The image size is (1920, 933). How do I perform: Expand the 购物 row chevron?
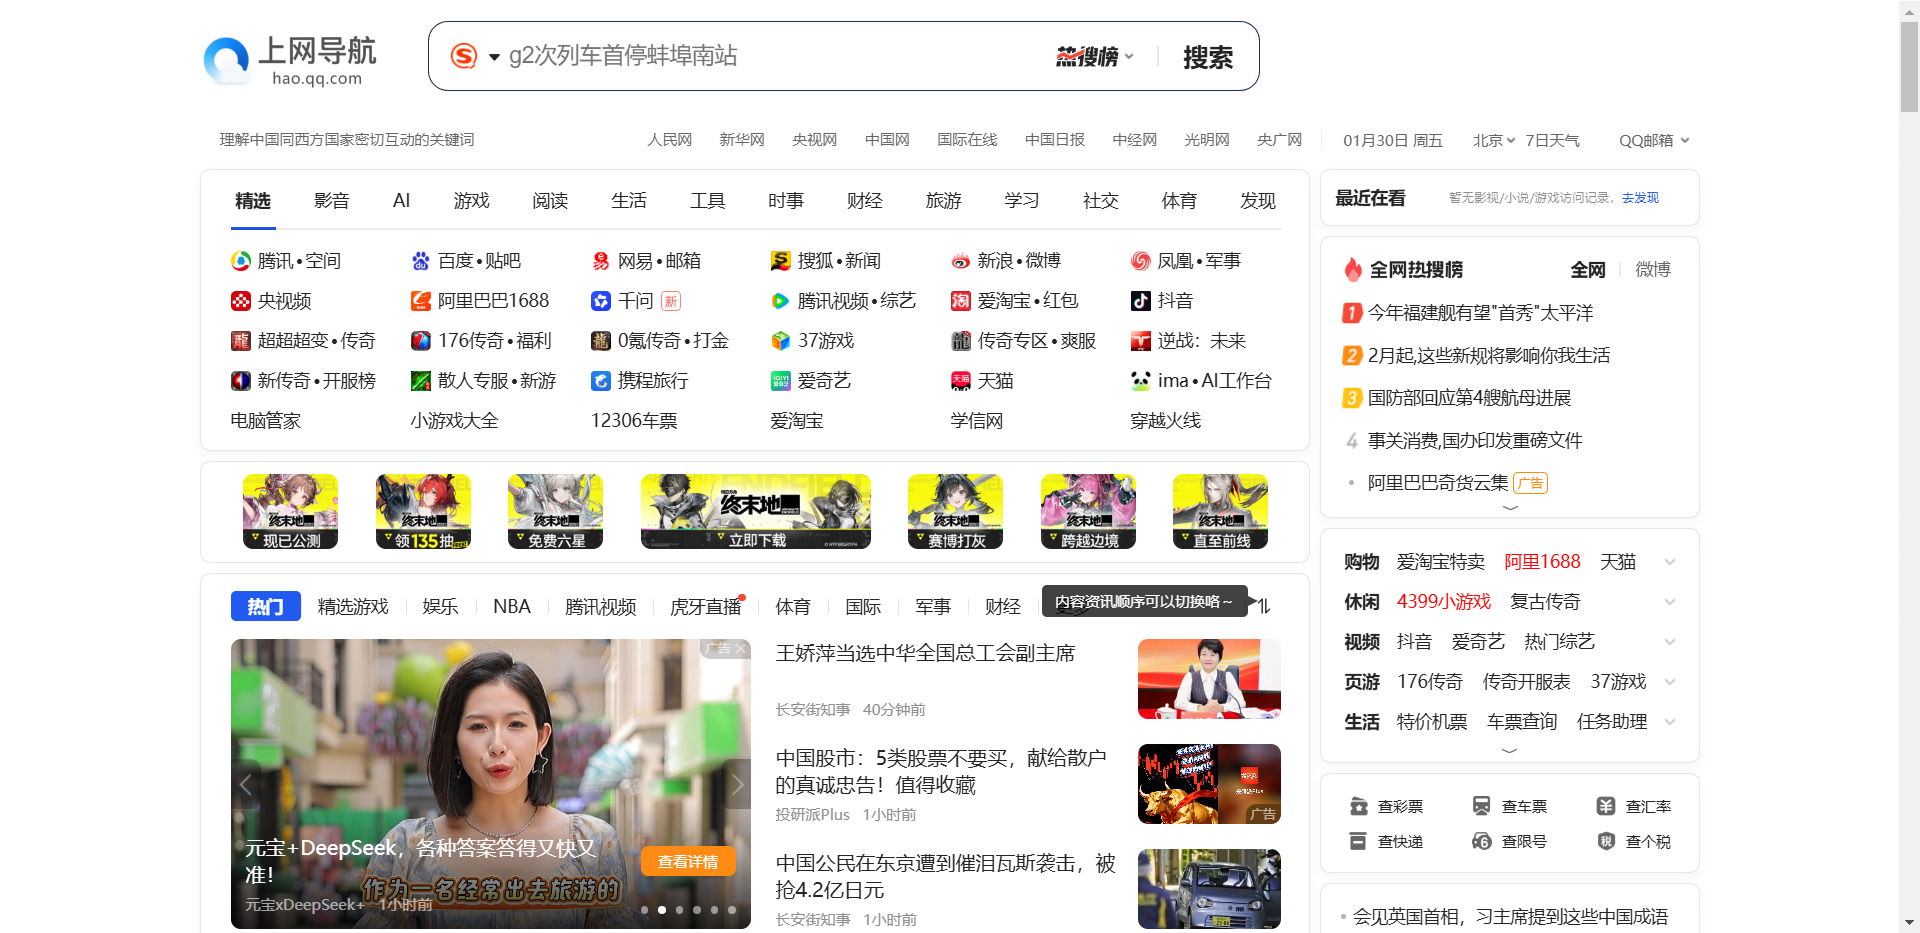(x=1669, y=561)
